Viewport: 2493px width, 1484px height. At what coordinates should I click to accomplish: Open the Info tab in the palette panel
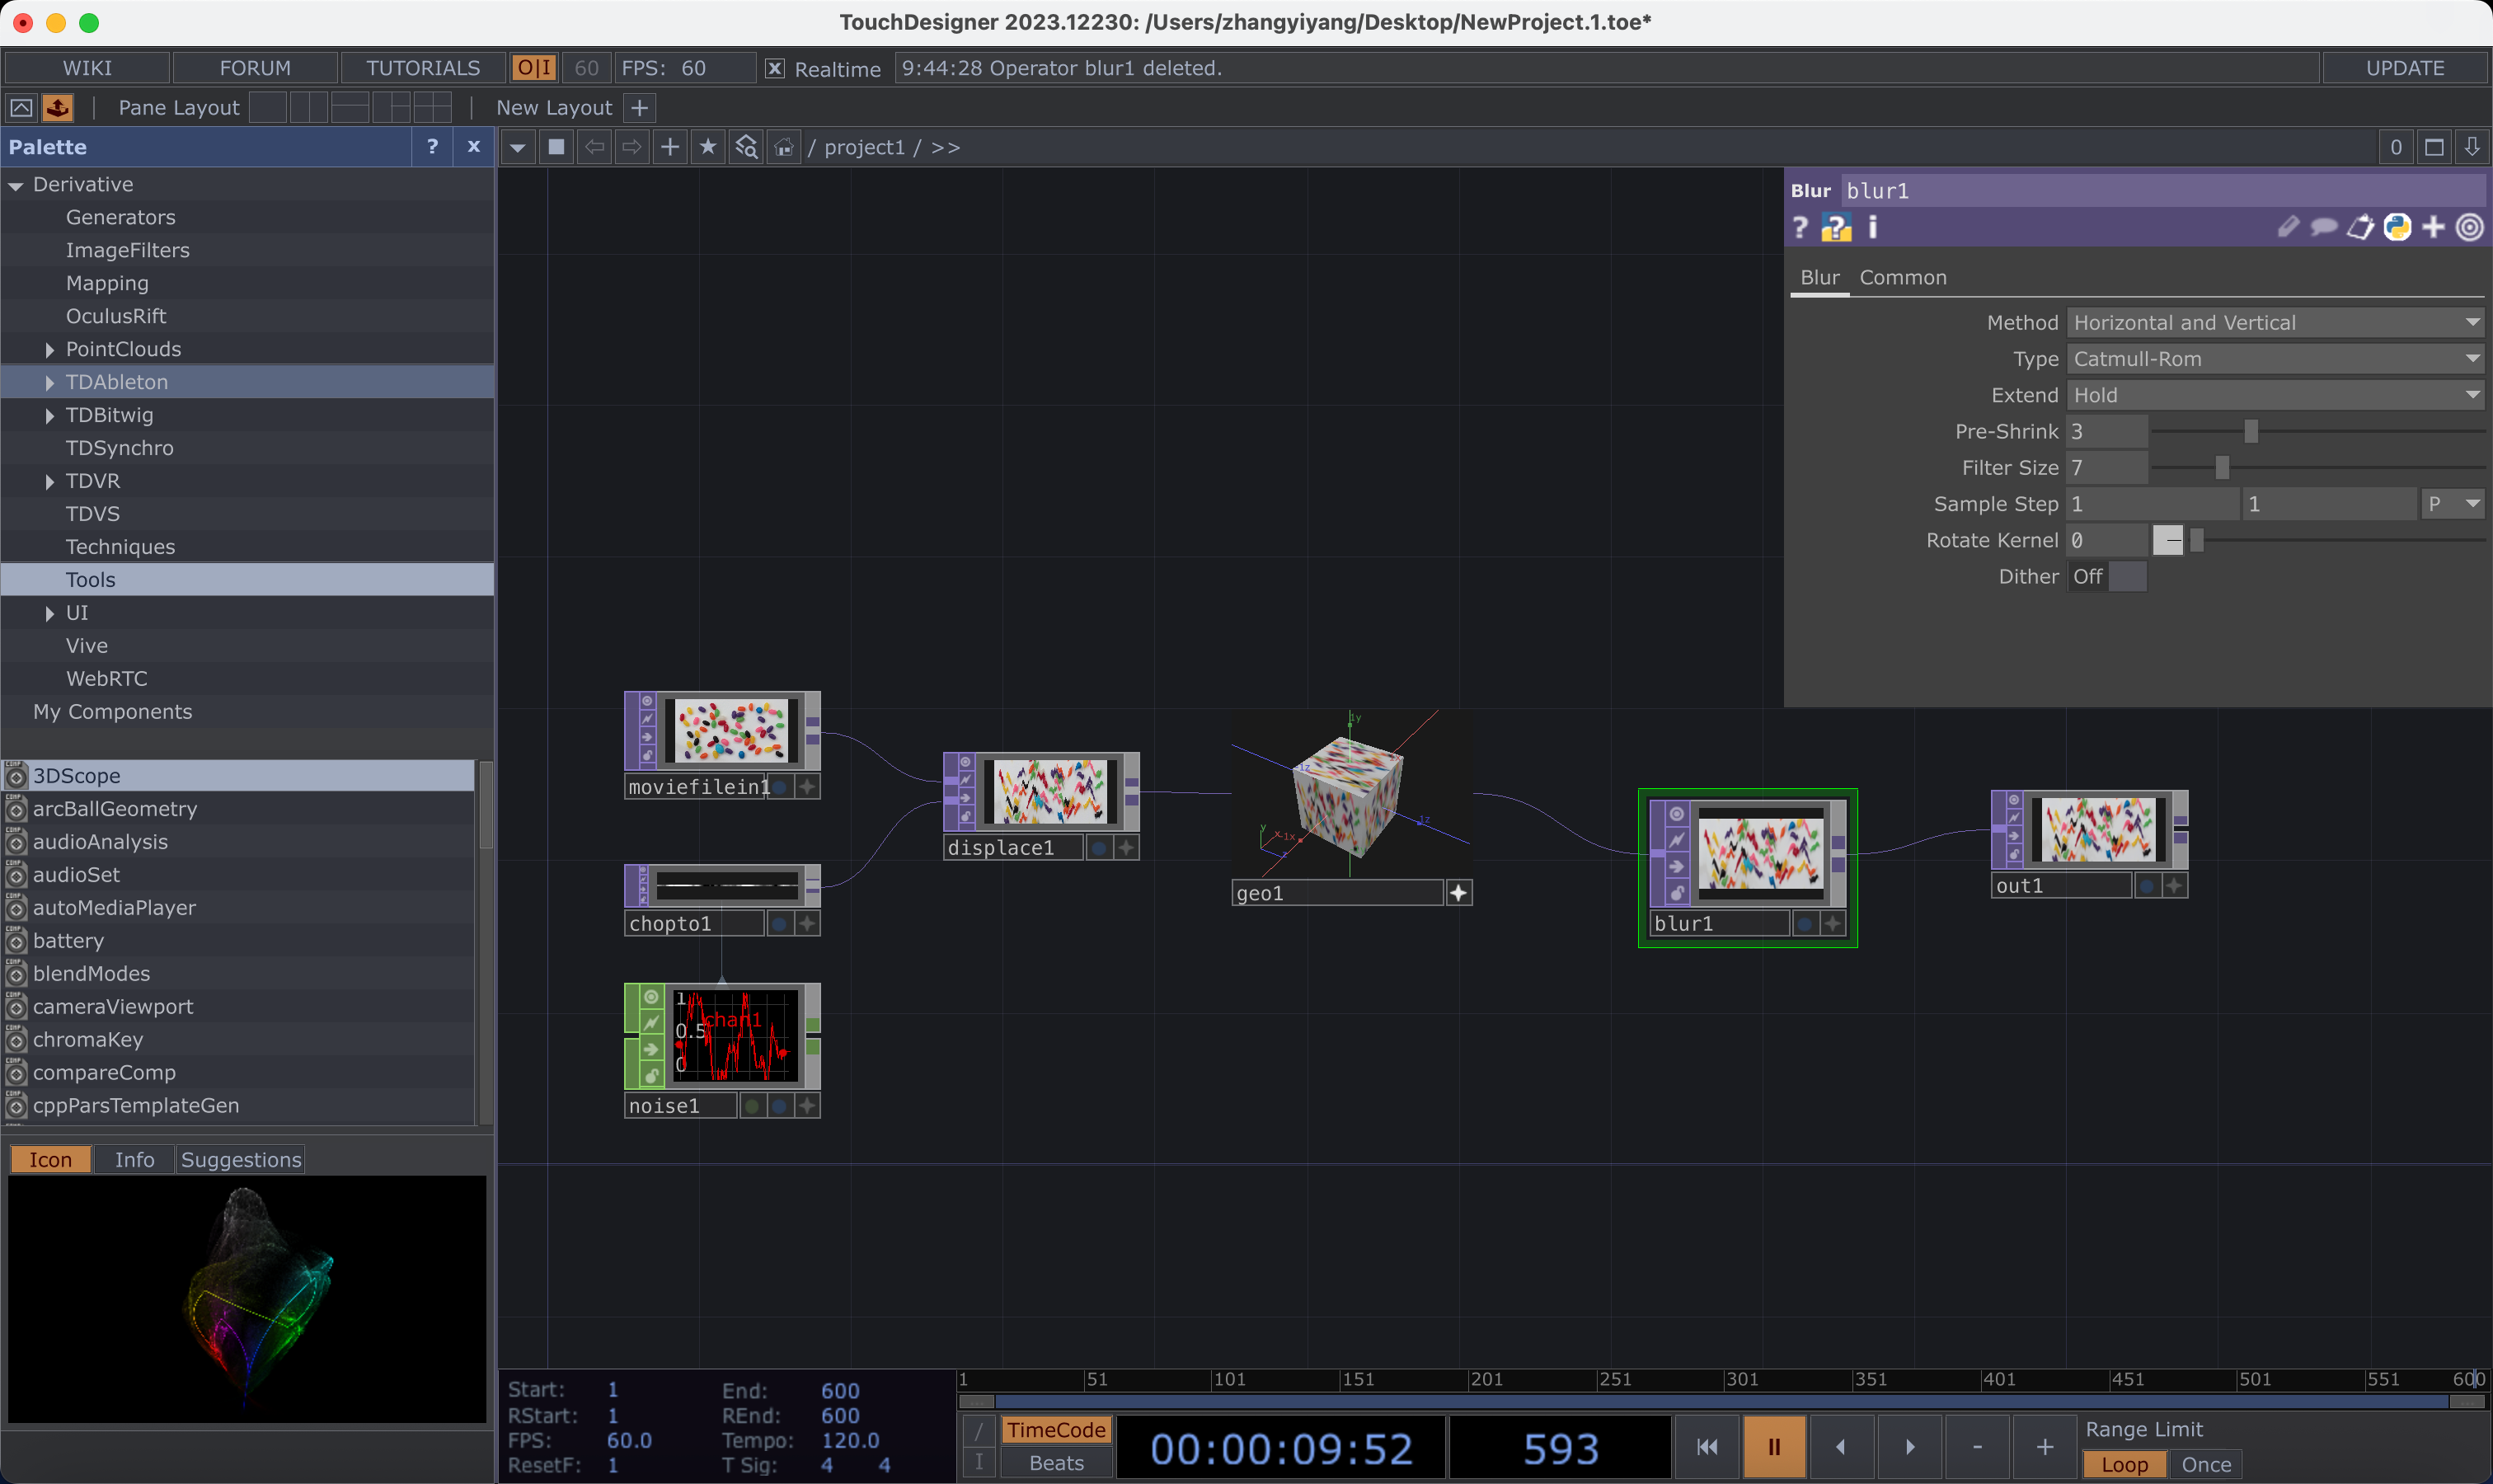point(135,1159)
